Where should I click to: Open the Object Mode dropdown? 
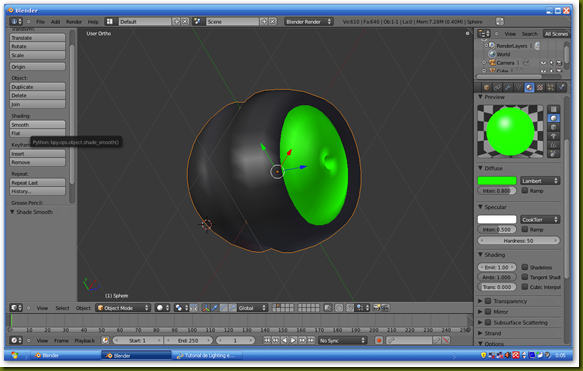(123, 308)
